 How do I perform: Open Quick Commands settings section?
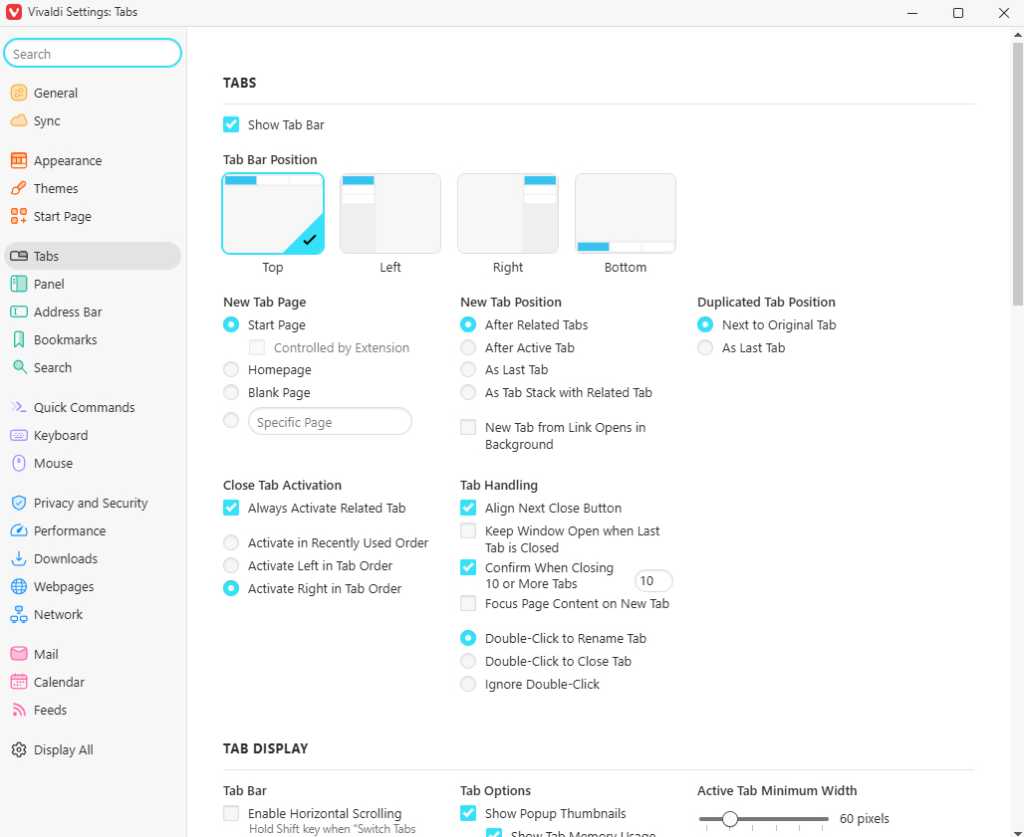(x=84, y=407)
